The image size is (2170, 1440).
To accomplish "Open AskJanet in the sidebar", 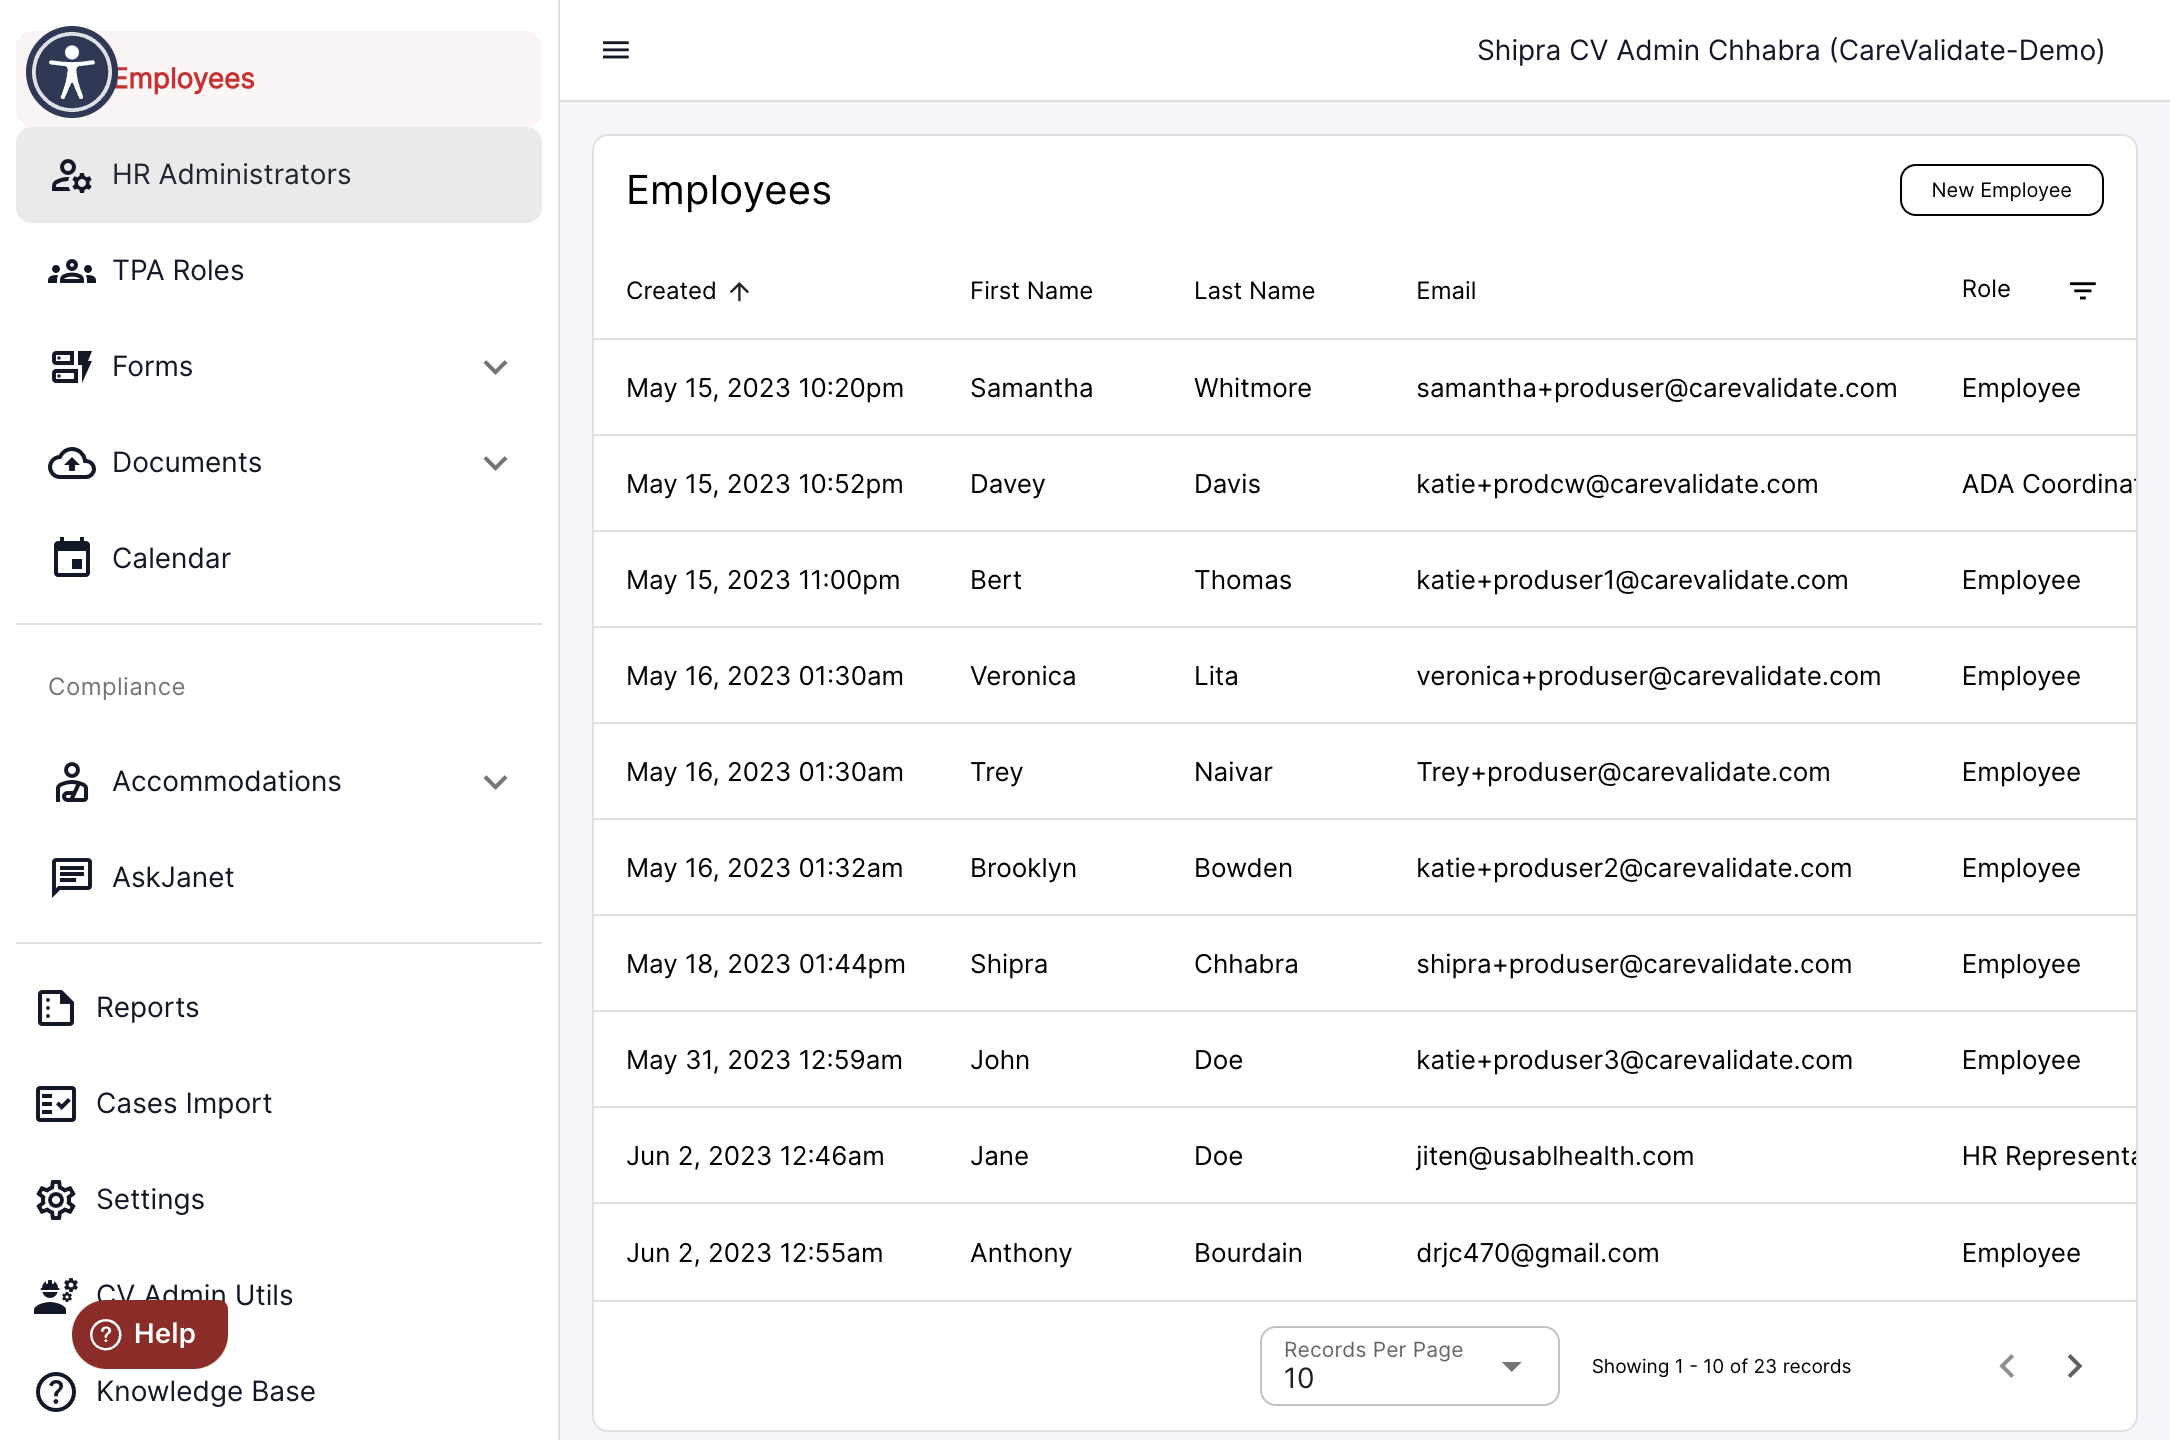I will (x=279, y=878).
